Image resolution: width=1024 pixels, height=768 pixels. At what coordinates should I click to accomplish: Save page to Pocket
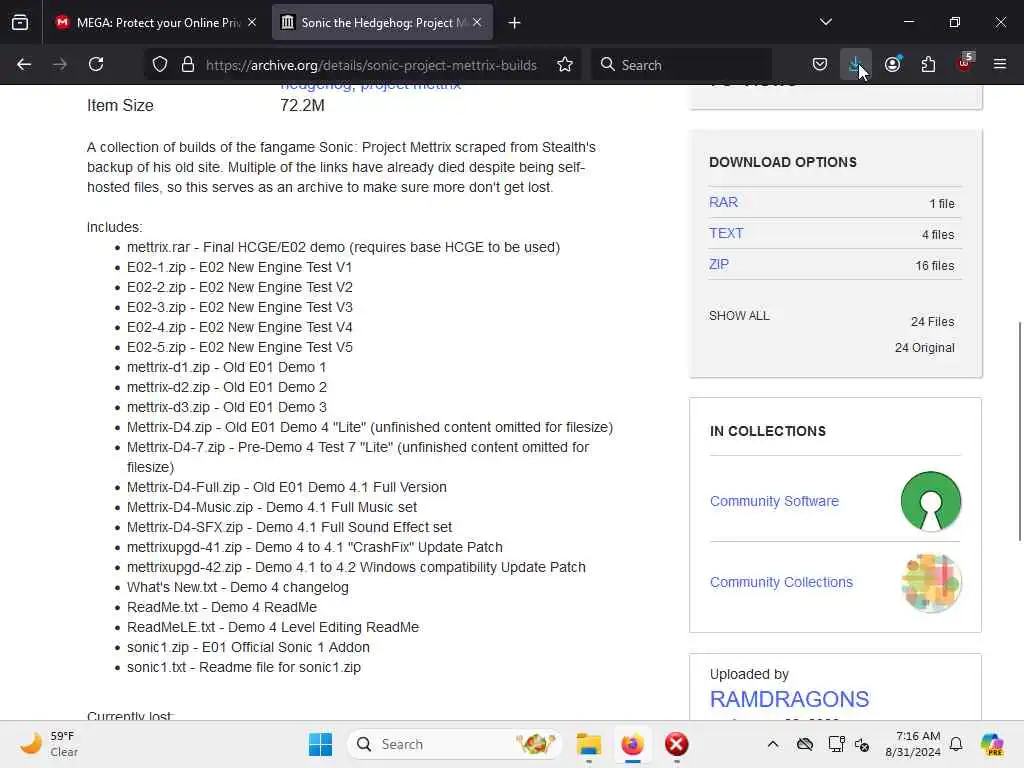[820, 65]
